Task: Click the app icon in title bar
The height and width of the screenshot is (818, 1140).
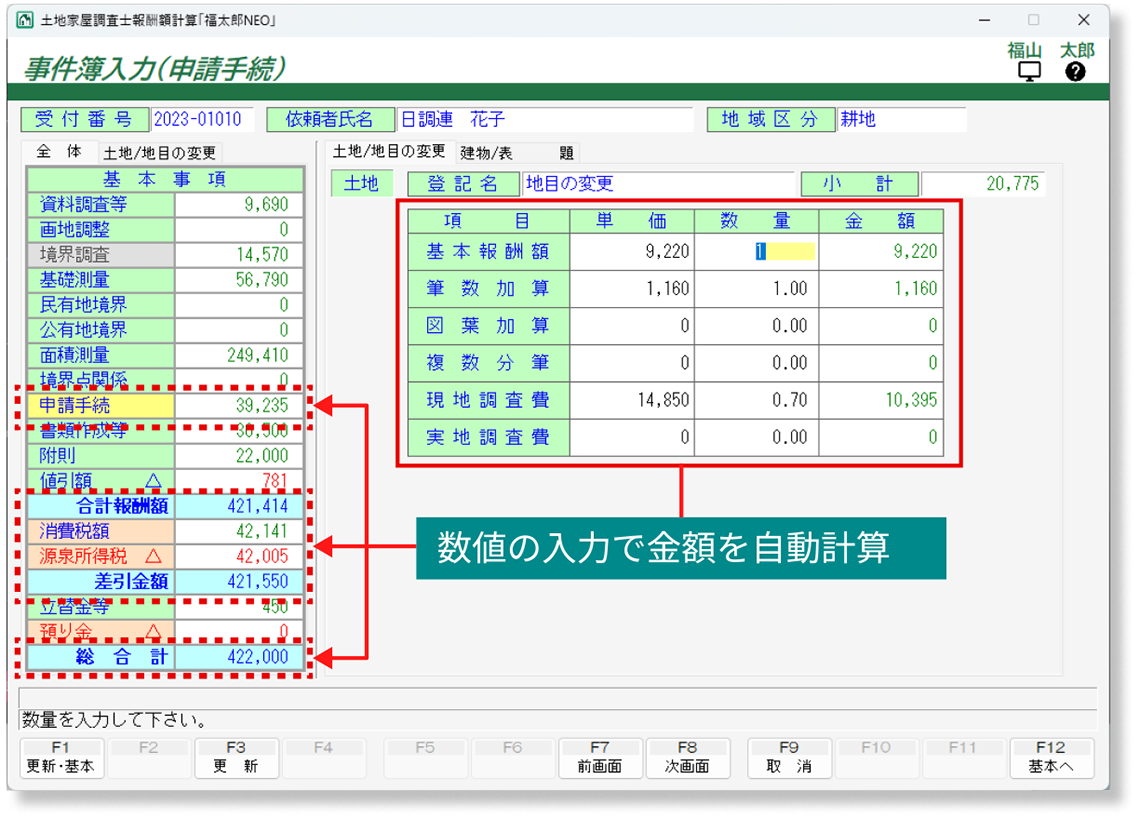Action: point(25,20)
